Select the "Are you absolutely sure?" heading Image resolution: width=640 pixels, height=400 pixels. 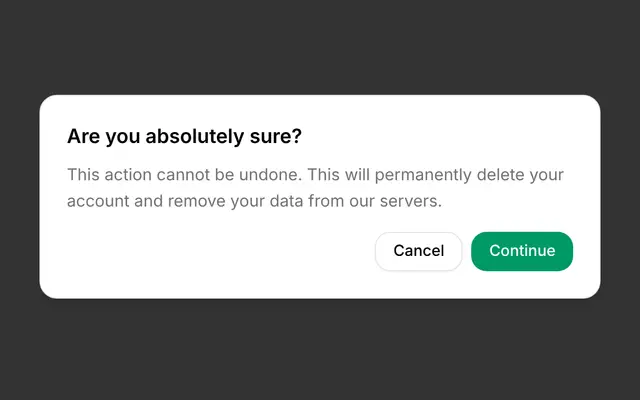(184, 136)
